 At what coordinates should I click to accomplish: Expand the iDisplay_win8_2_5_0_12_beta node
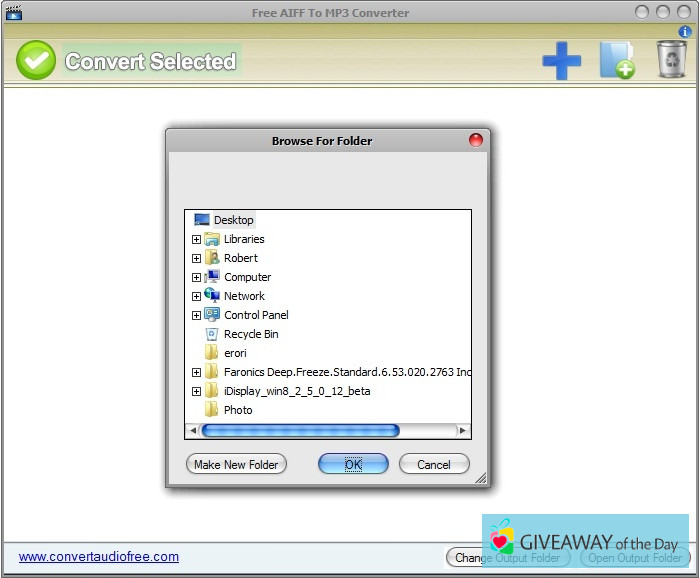pos(196,391)
